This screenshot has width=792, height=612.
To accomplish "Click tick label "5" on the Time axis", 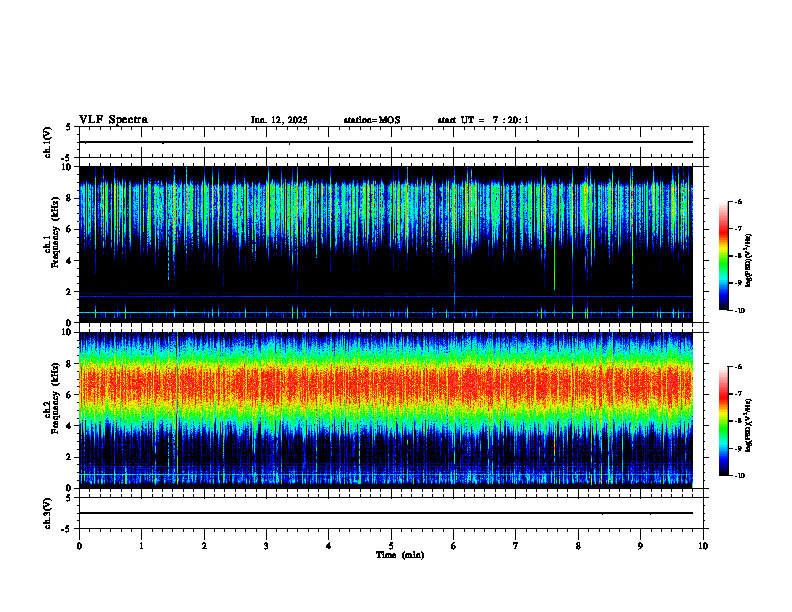I will 391,546.
